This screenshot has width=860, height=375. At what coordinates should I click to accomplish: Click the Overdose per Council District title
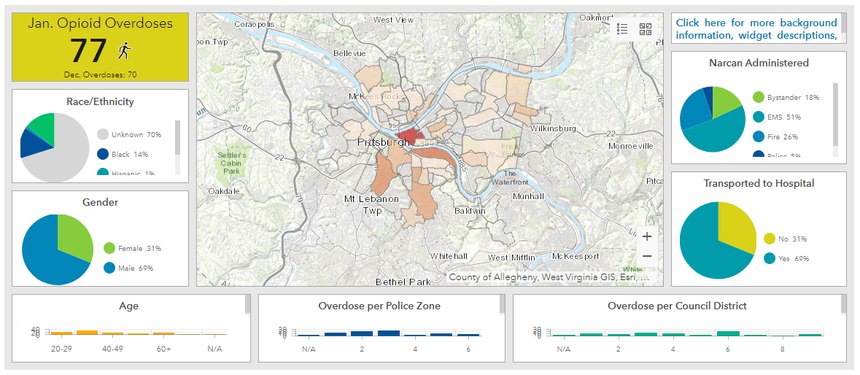pos(677,306)
